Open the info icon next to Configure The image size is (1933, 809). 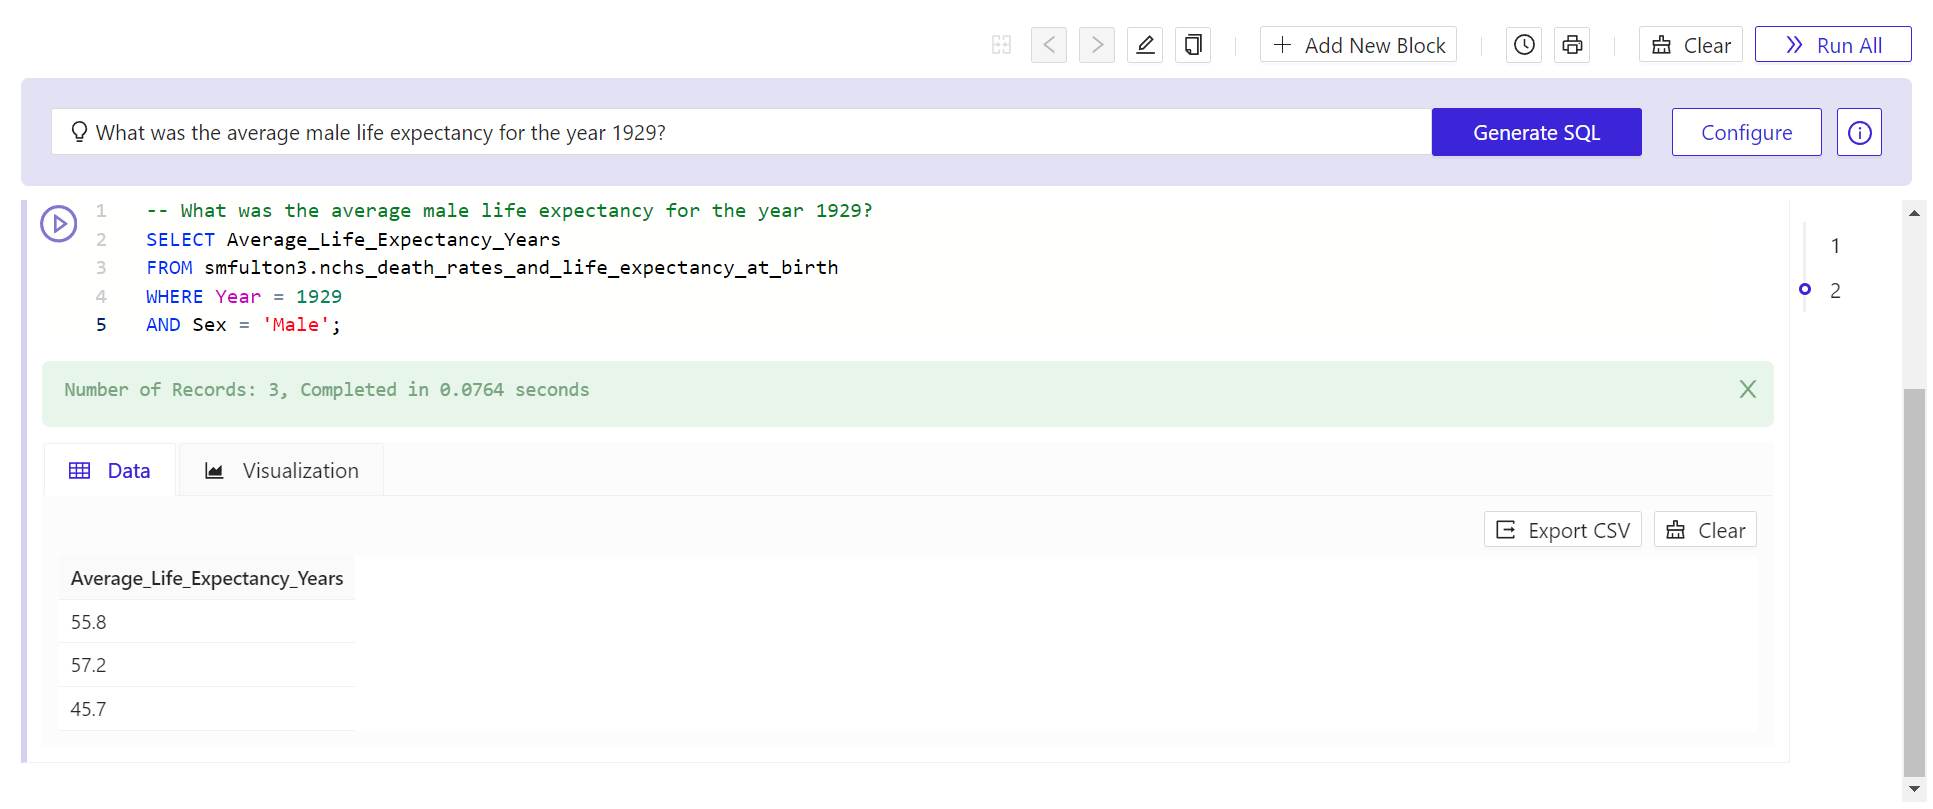(1859, 132)
